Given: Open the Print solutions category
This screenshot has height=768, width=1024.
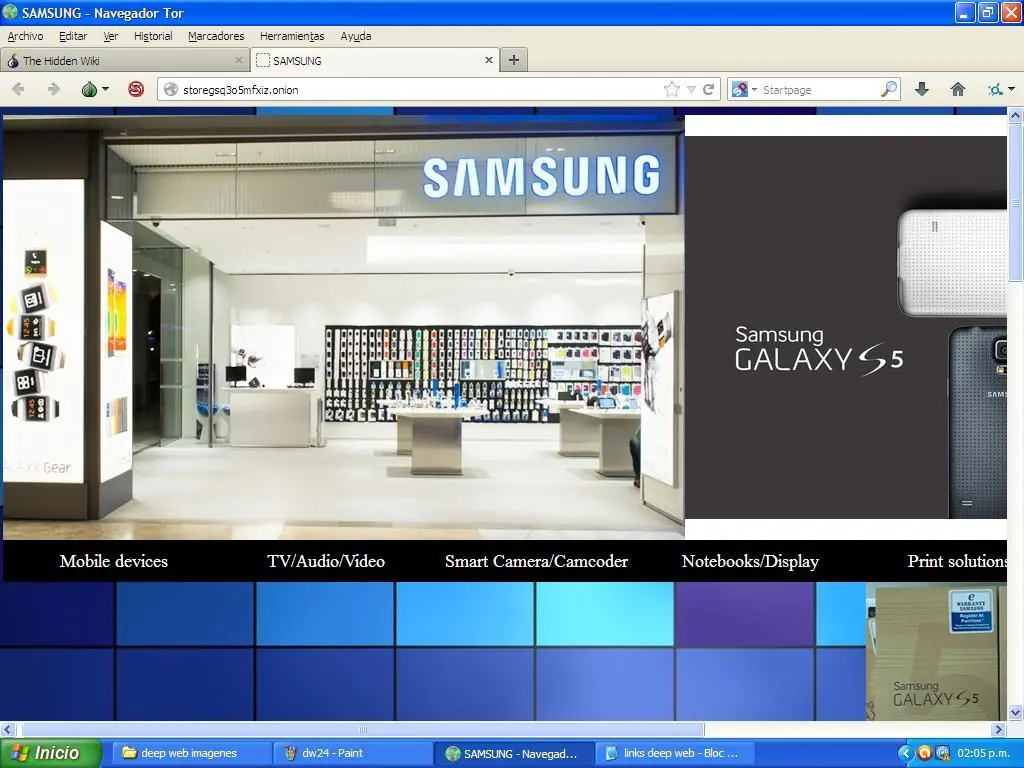Looking at the screenshot, I should click(957, 561).
